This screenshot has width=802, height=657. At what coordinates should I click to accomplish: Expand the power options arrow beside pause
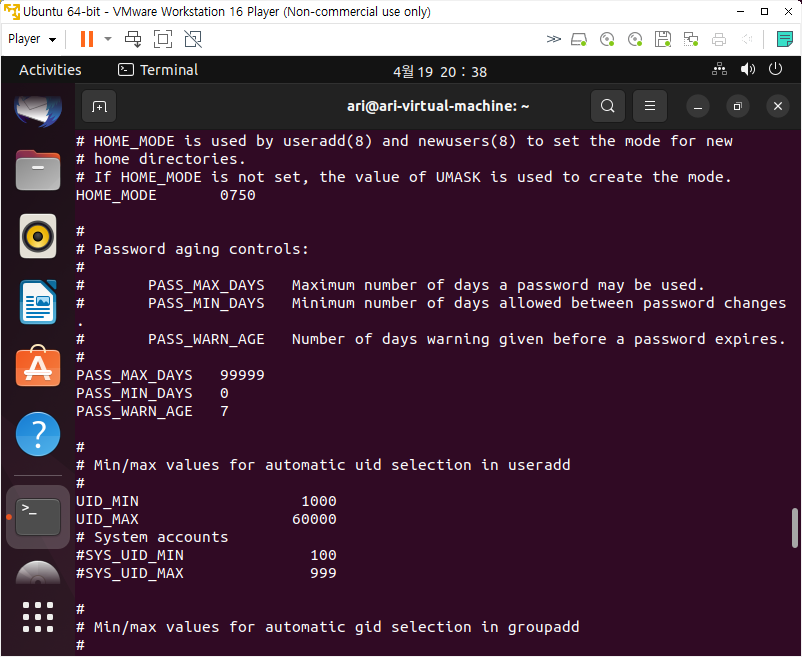point(106,39)
